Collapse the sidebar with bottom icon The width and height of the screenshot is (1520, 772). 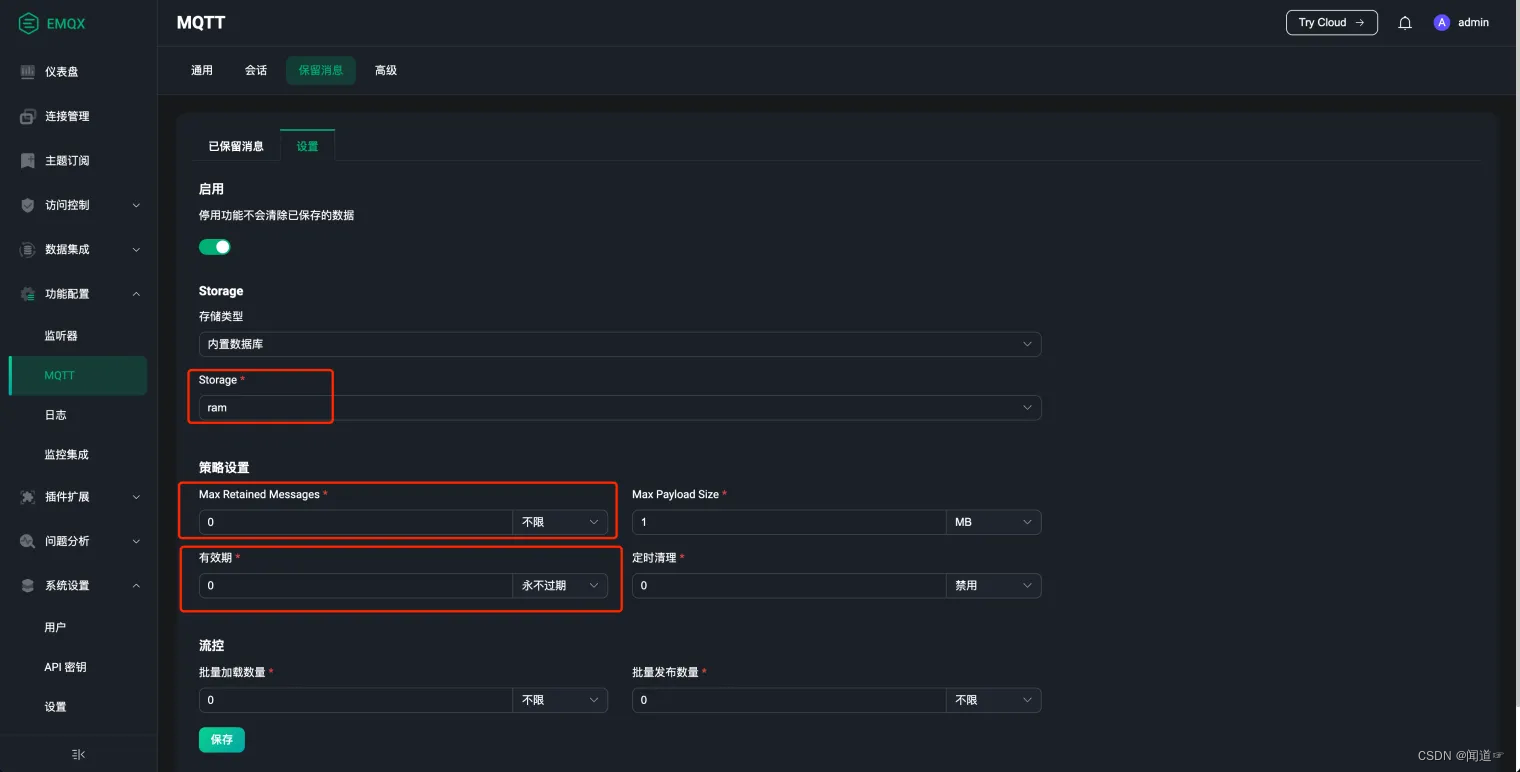click(x=78, y=755)
